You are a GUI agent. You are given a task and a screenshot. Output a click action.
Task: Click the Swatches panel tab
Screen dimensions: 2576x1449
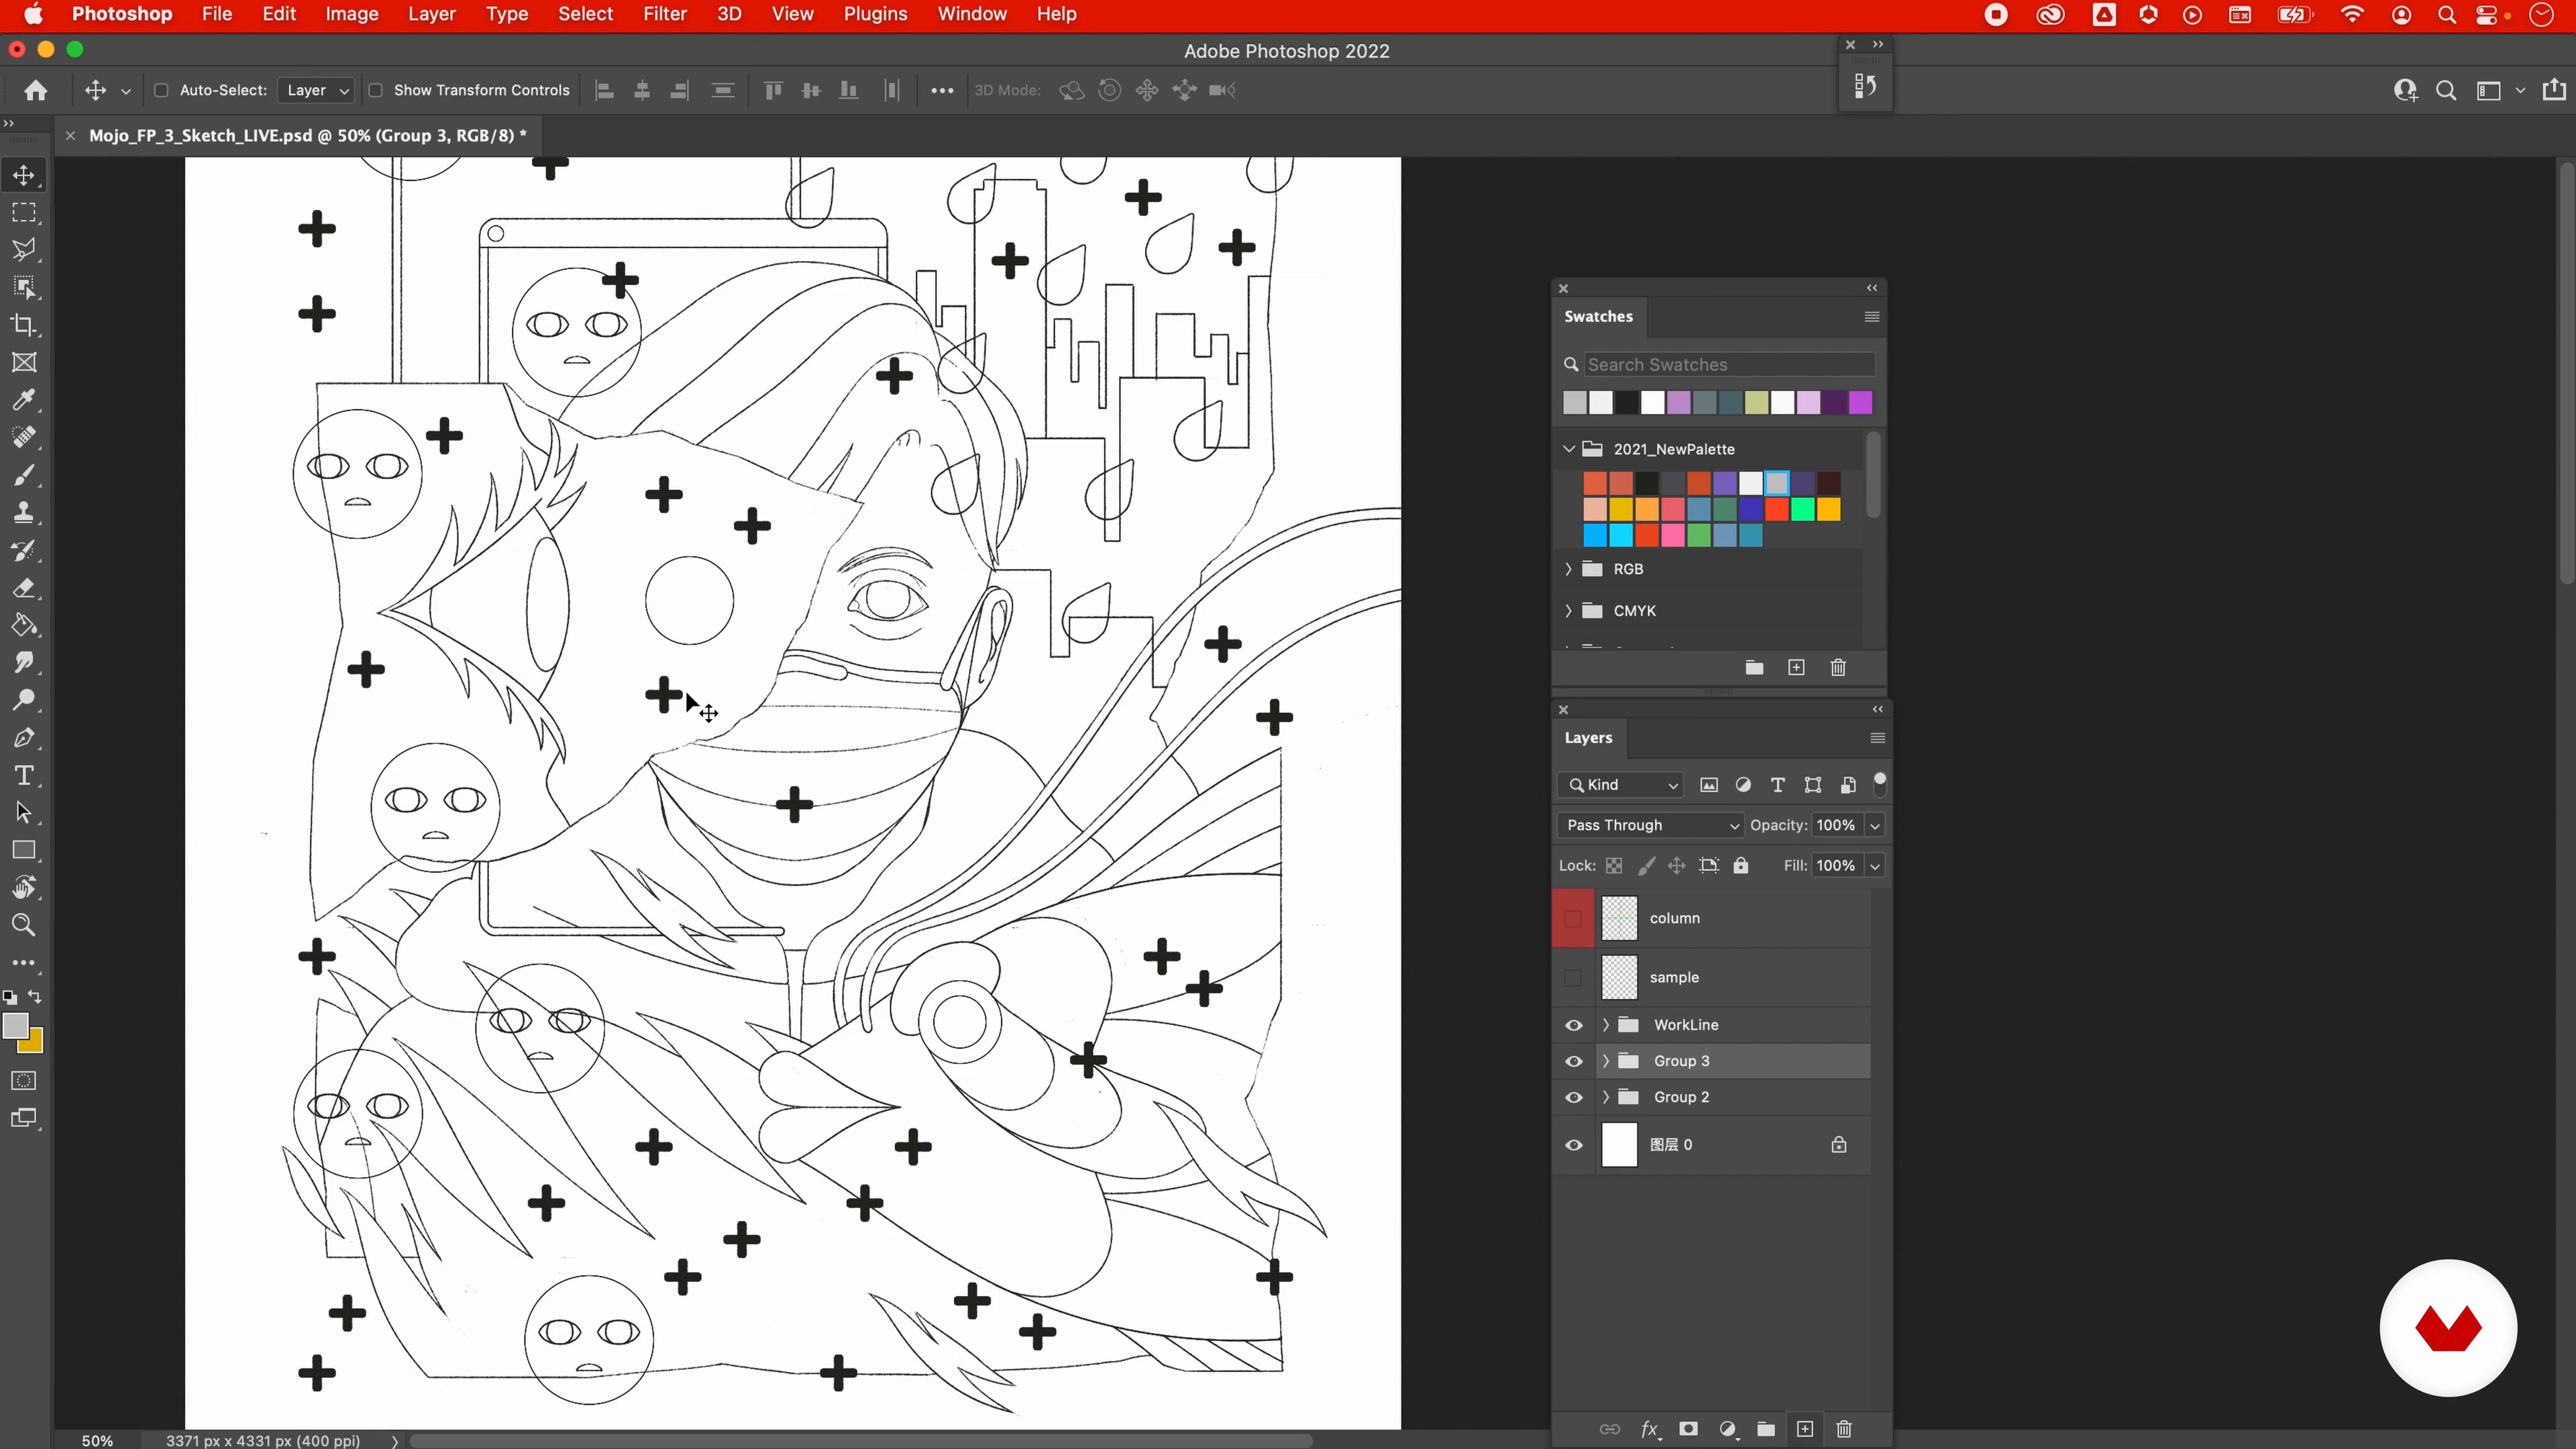tap(1598, 316)
